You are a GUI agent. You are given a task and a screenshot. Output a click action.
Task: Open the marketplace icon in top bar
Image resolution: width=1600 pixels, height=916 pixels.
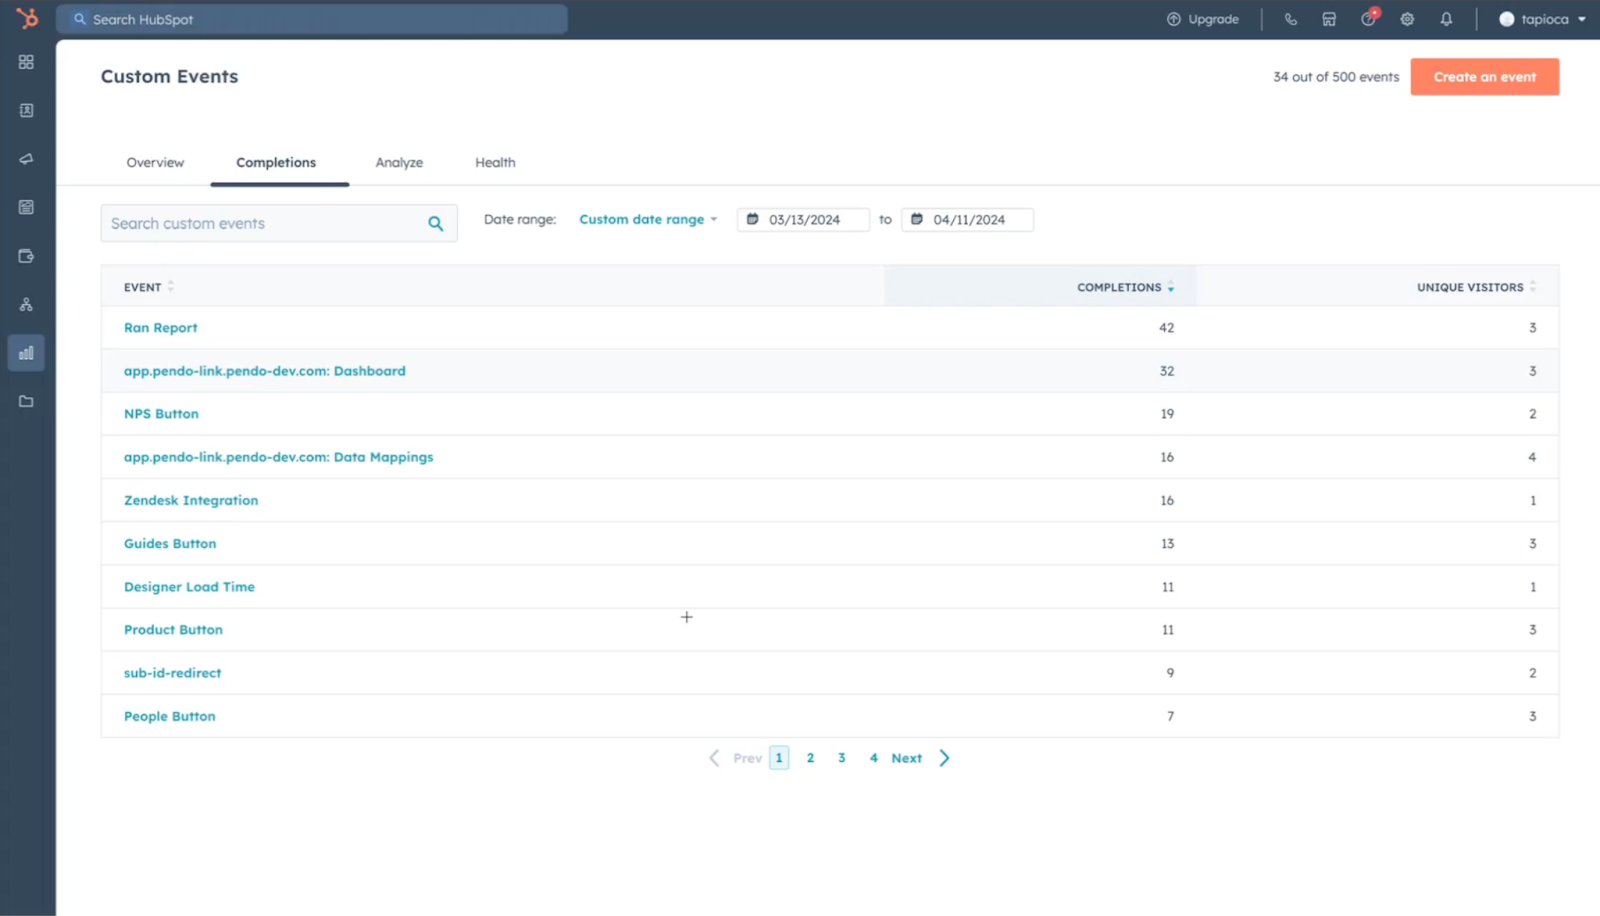click(1329, 19)
